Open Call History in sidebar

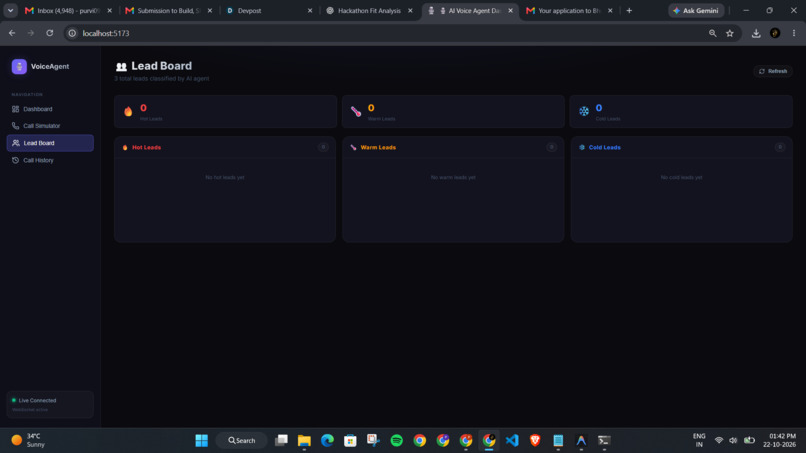(50, 160)
